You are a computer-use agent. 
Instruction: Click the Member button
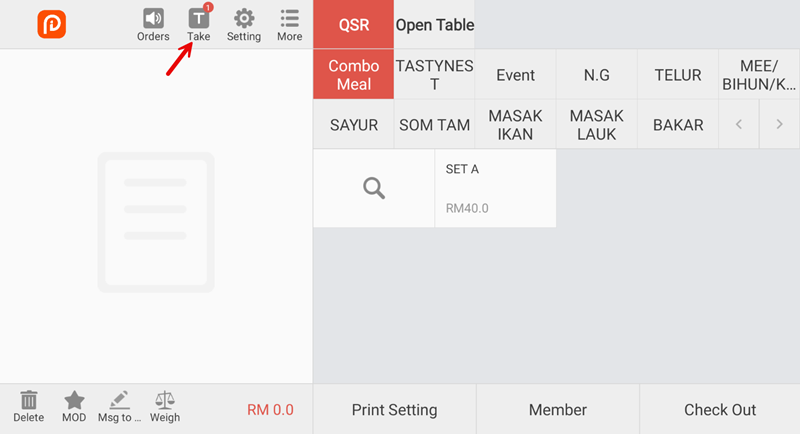557,410
